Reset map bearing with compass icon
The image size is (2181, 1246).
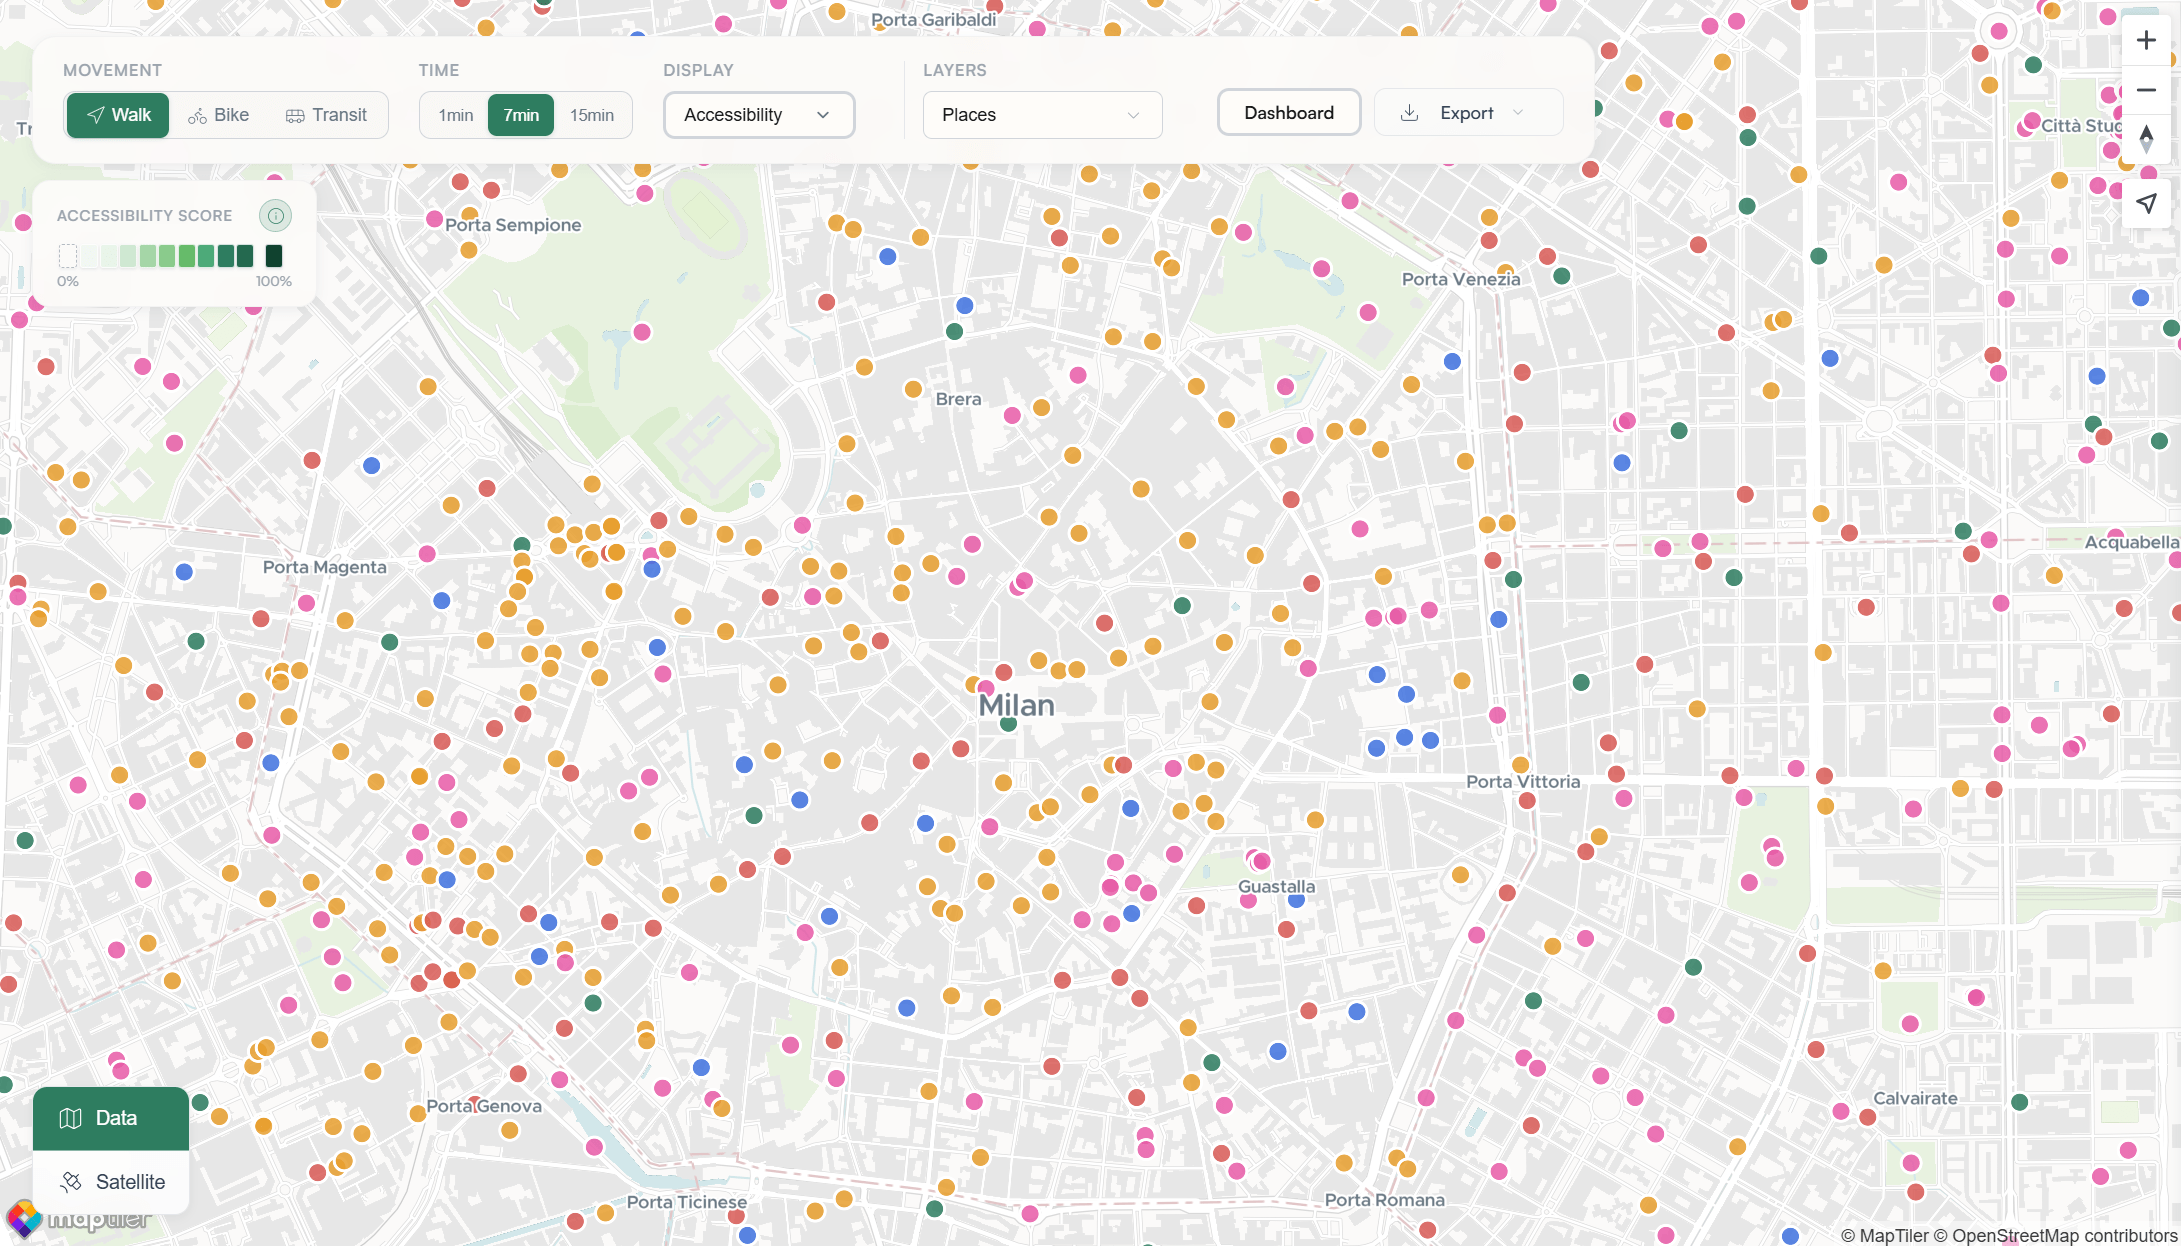pos(2146,139)
